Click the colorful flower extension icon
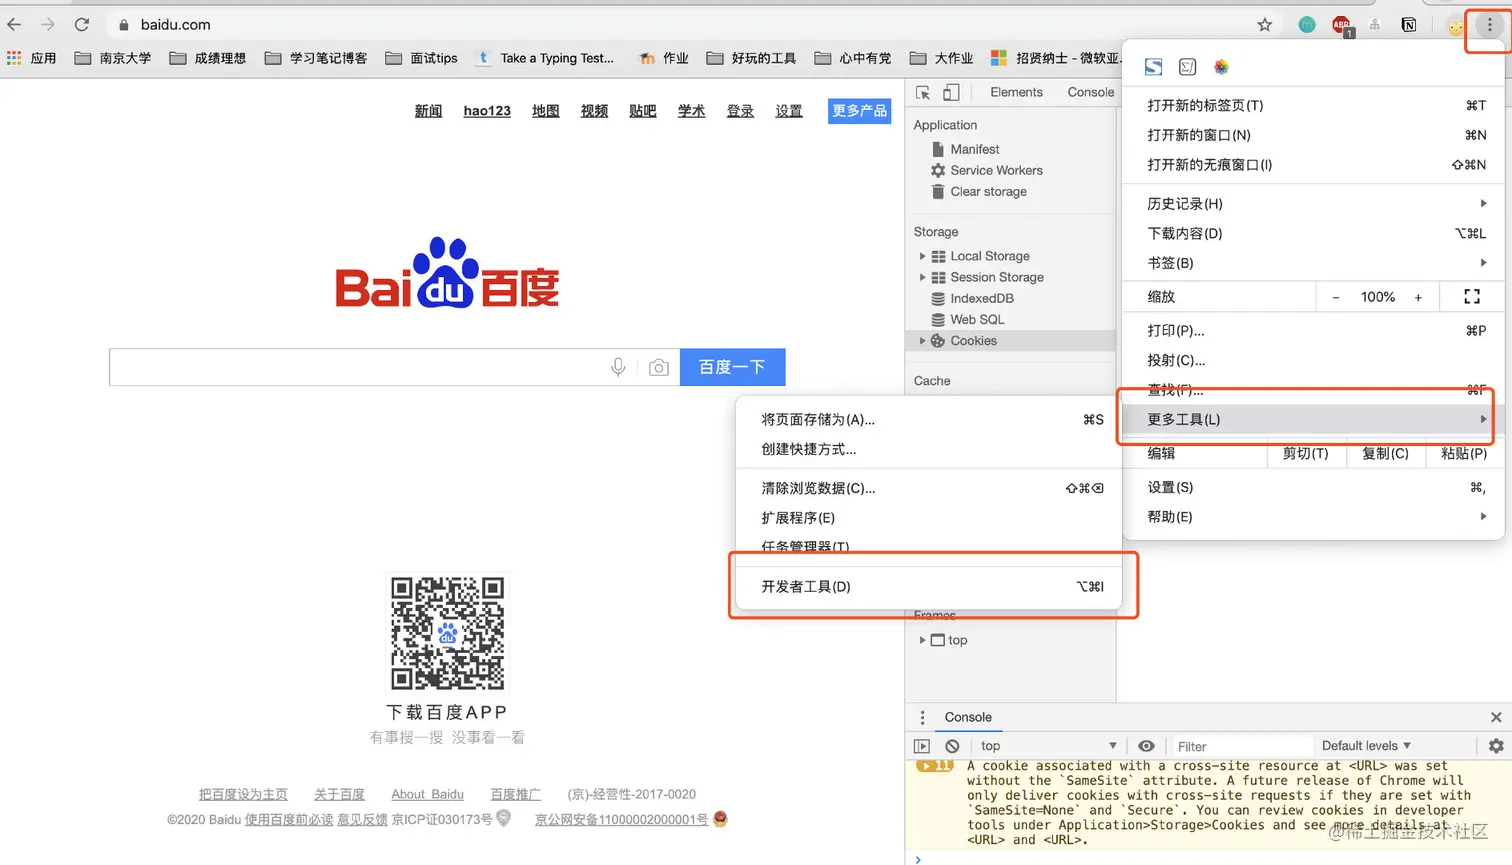Screen dimensions: 1512x865 1221,67
